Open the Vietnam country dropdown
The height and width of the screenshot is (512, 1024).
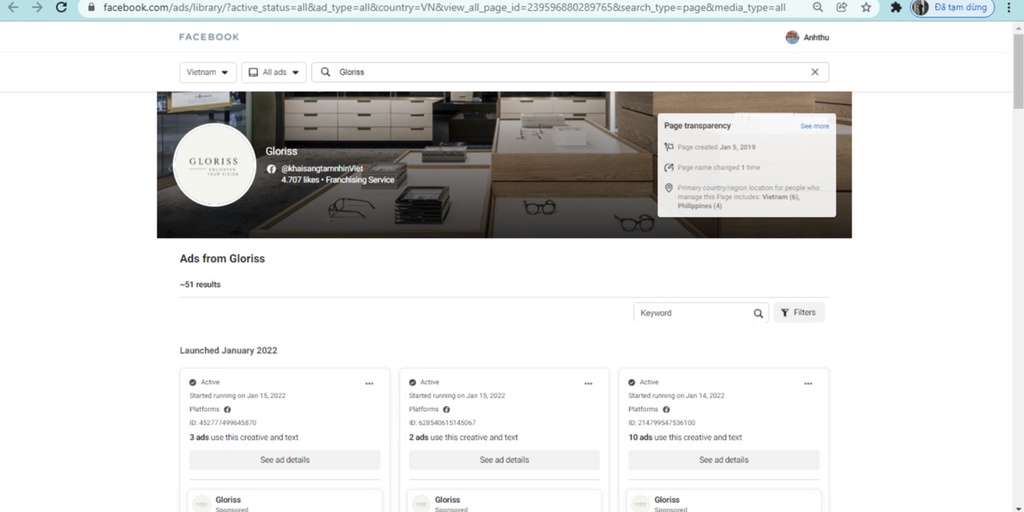coord(208,72)
